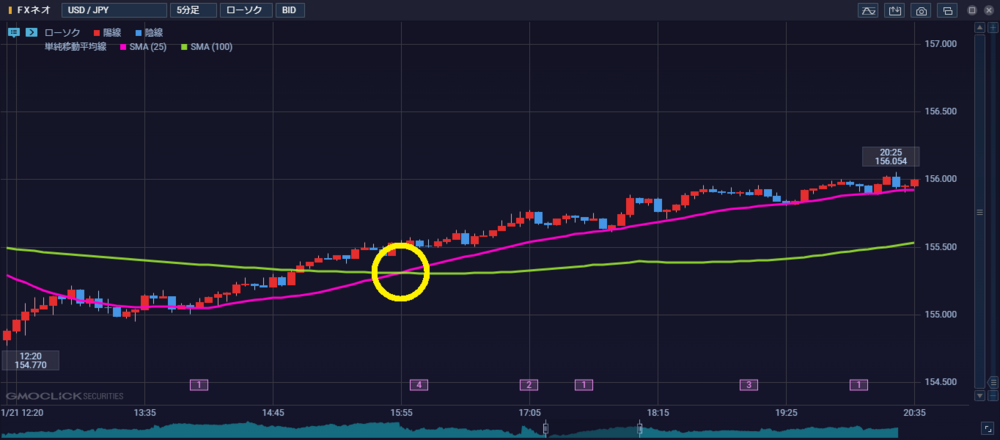
Task: Click the event marker labeled 4
Action: [x=419, y=384]
